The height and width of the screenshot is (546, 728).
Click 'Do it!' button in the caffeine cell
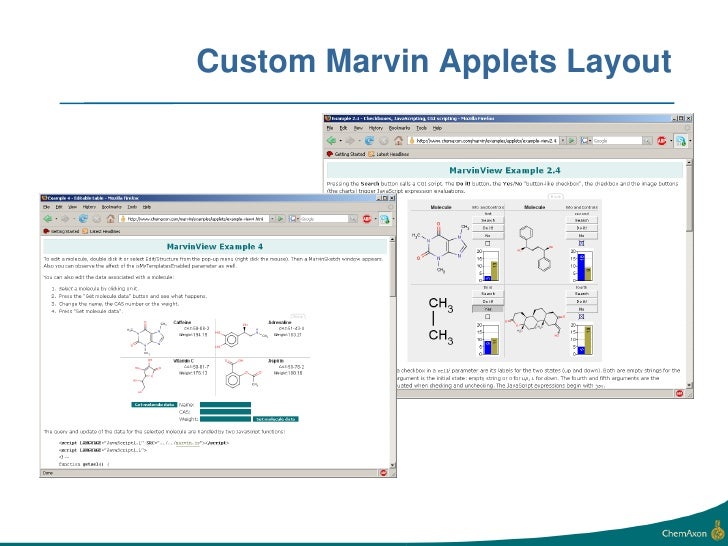(x=488, y=228)
